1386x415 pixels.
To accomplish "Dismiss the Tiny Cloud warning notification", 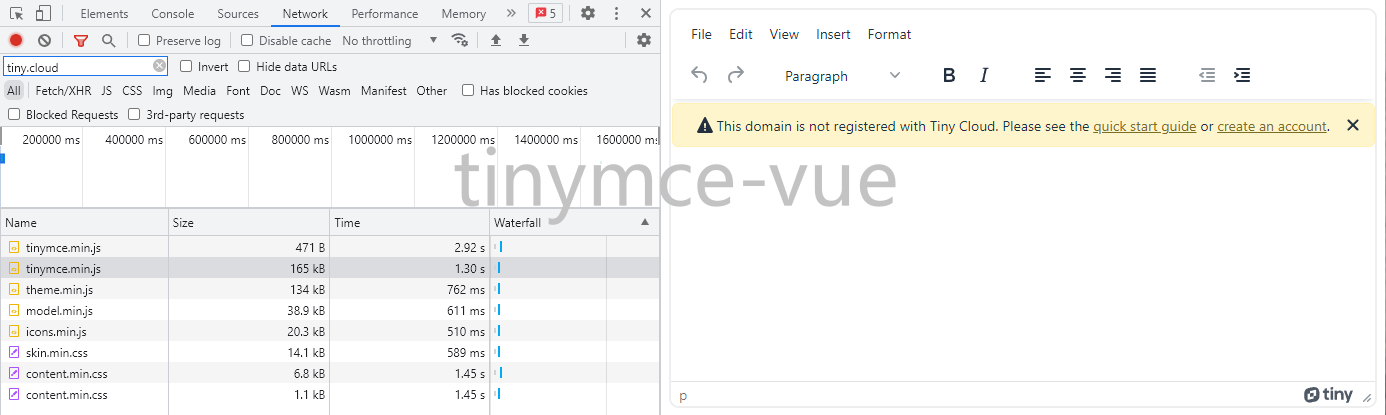I will [1353, 125].
